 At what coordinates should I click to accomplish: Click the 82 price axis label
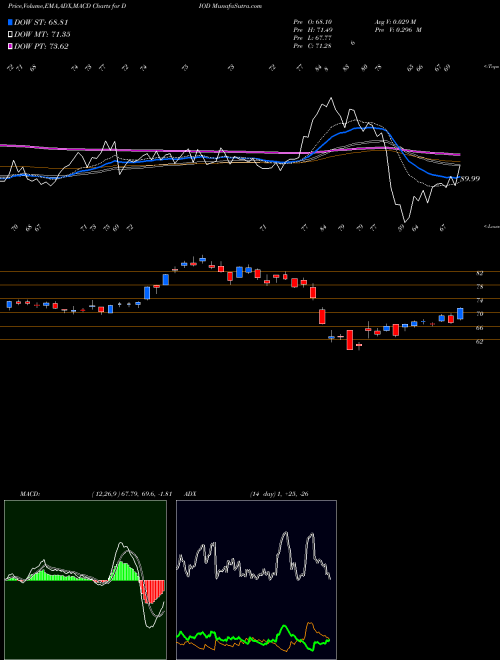click(479, 273)
